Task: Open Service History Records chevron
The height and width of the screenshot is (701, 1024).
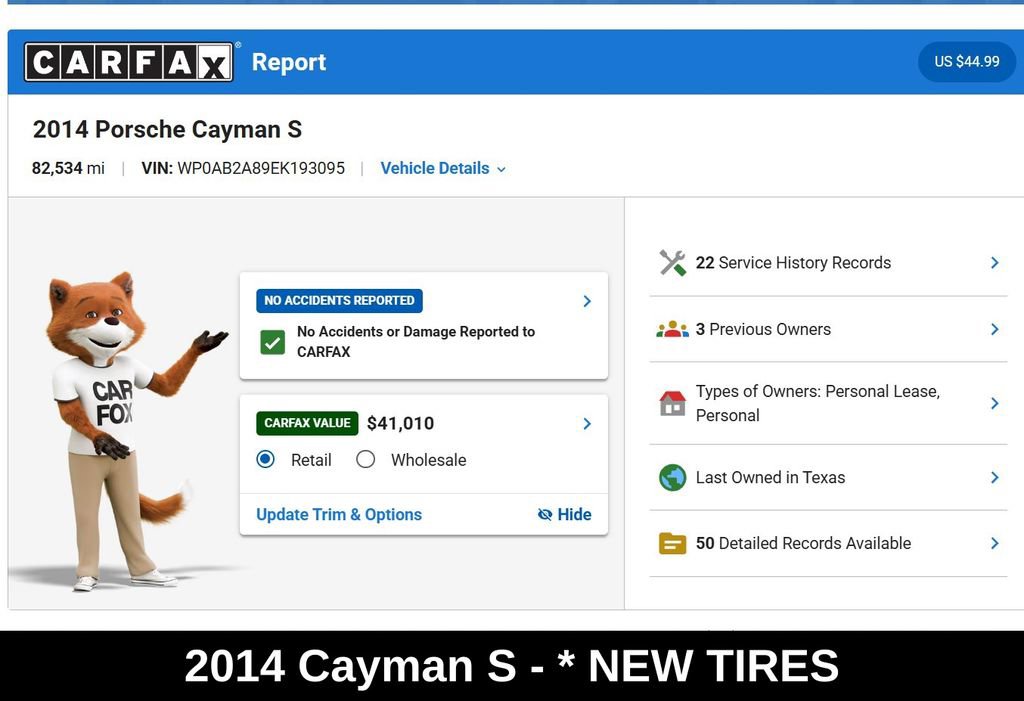Action: tap(994, 263)
